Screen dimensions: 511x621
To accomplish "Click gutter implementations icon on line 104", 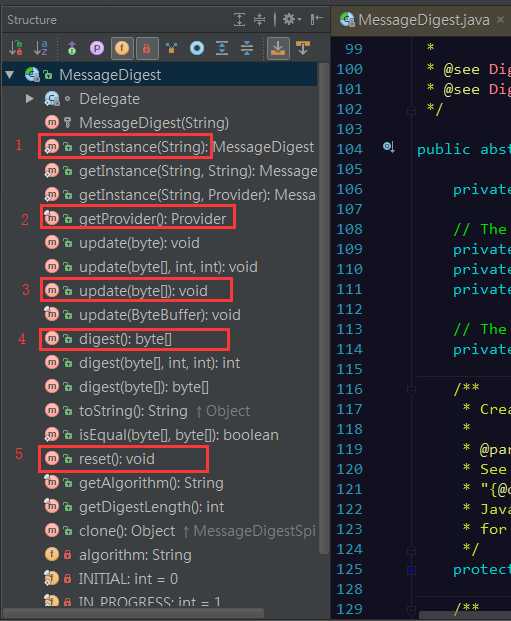I will point(389,147).
